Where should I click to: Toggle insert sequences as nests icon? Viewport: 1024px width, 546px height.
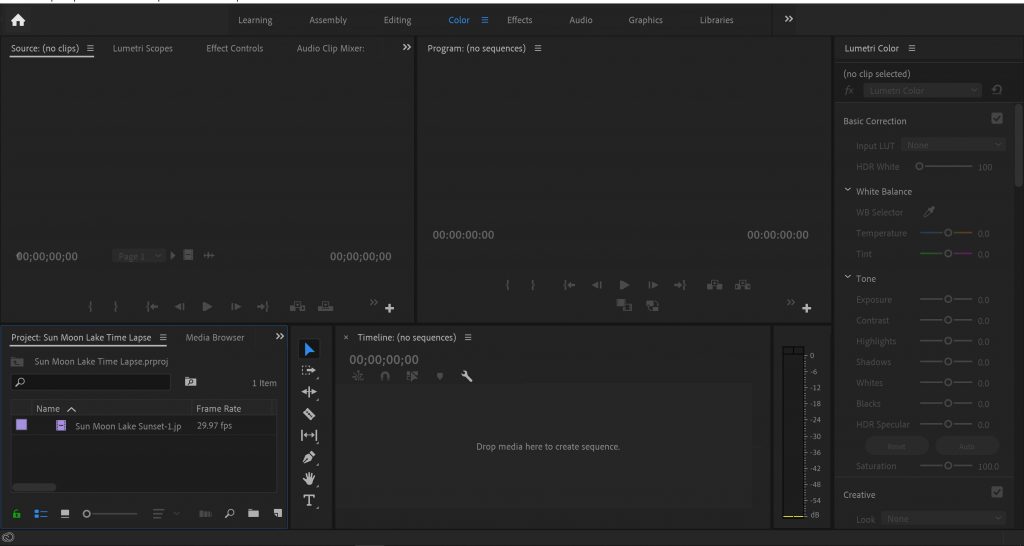358,376
